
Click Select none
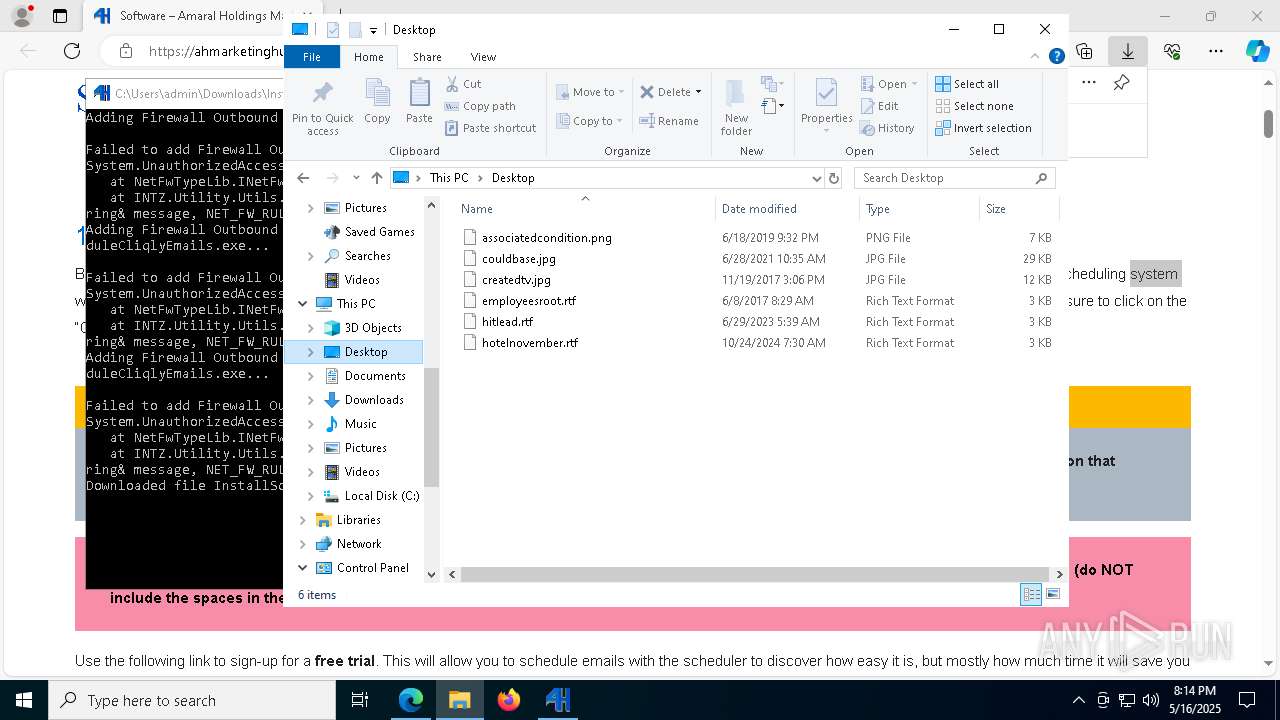(x=974, y=106)
